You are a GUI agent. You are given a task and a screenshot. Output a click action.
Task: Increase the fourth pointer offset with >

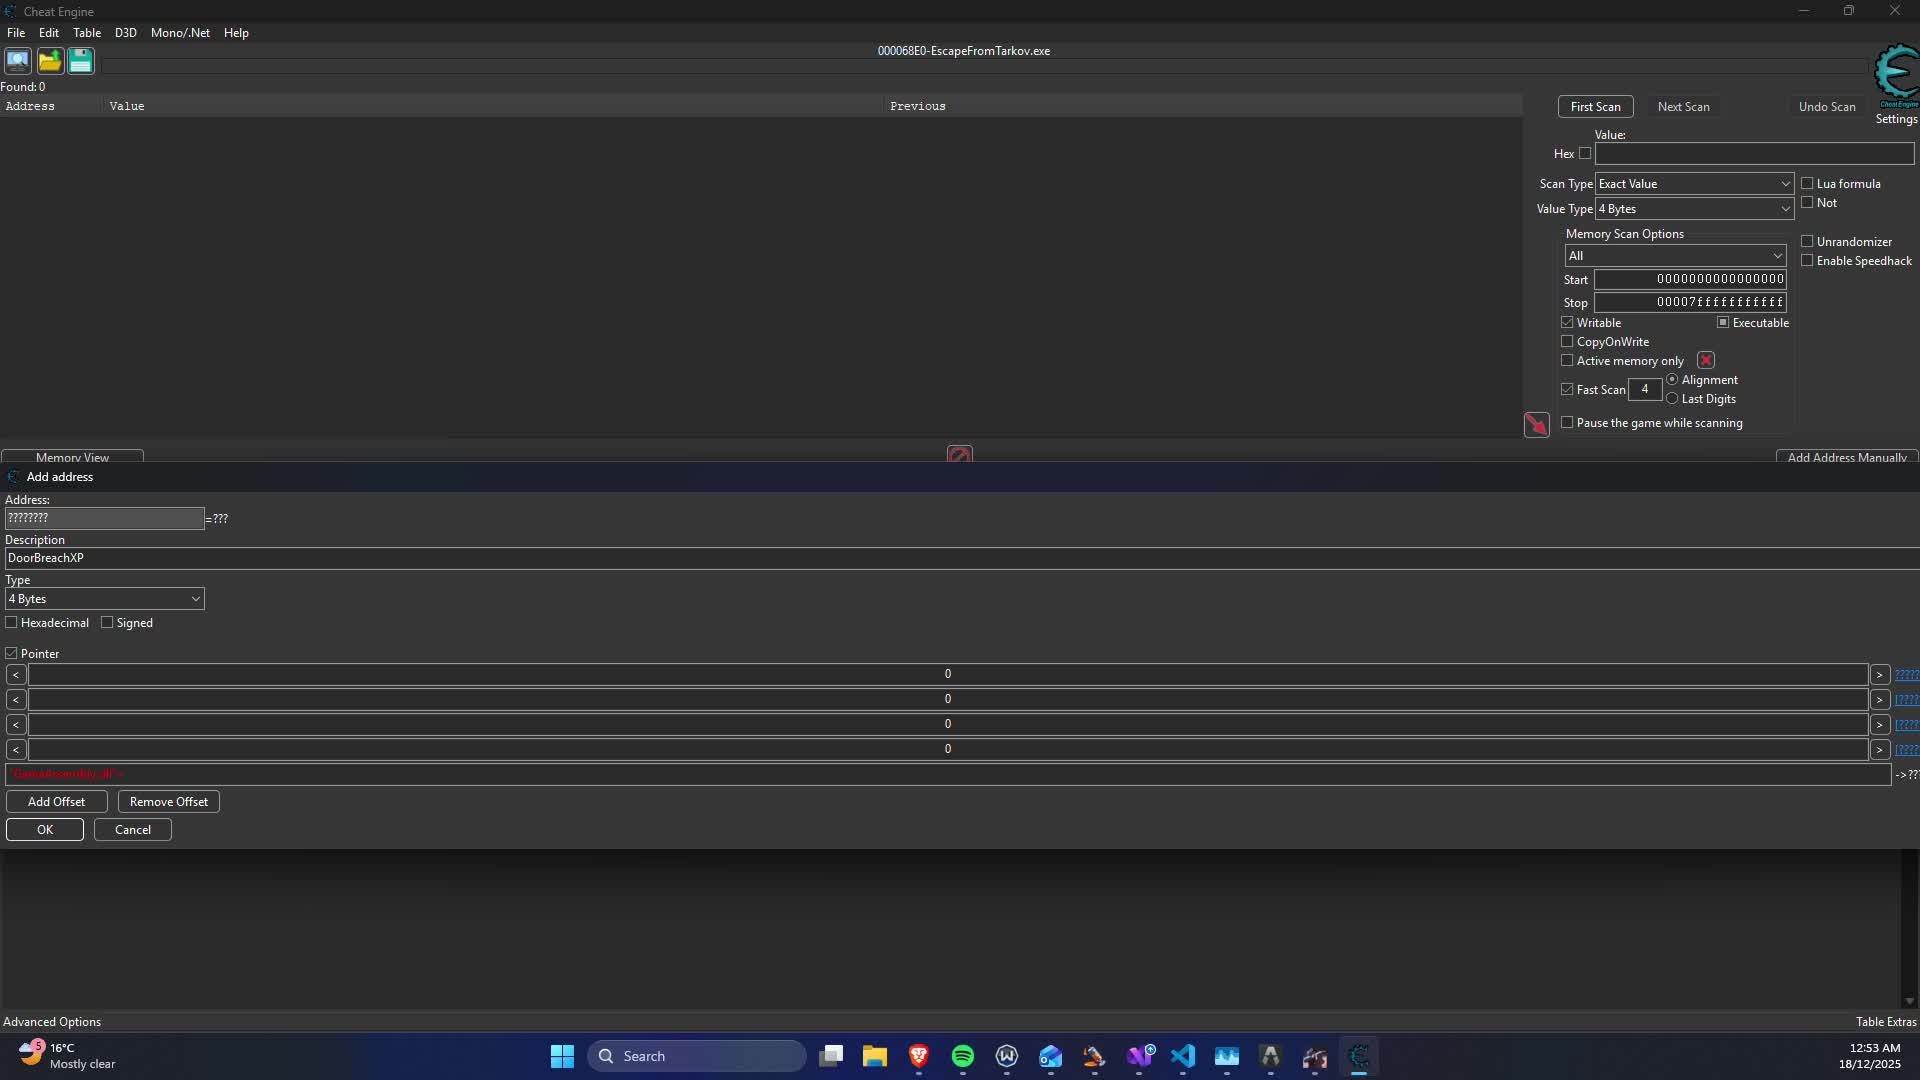(x=1880, y=750)
